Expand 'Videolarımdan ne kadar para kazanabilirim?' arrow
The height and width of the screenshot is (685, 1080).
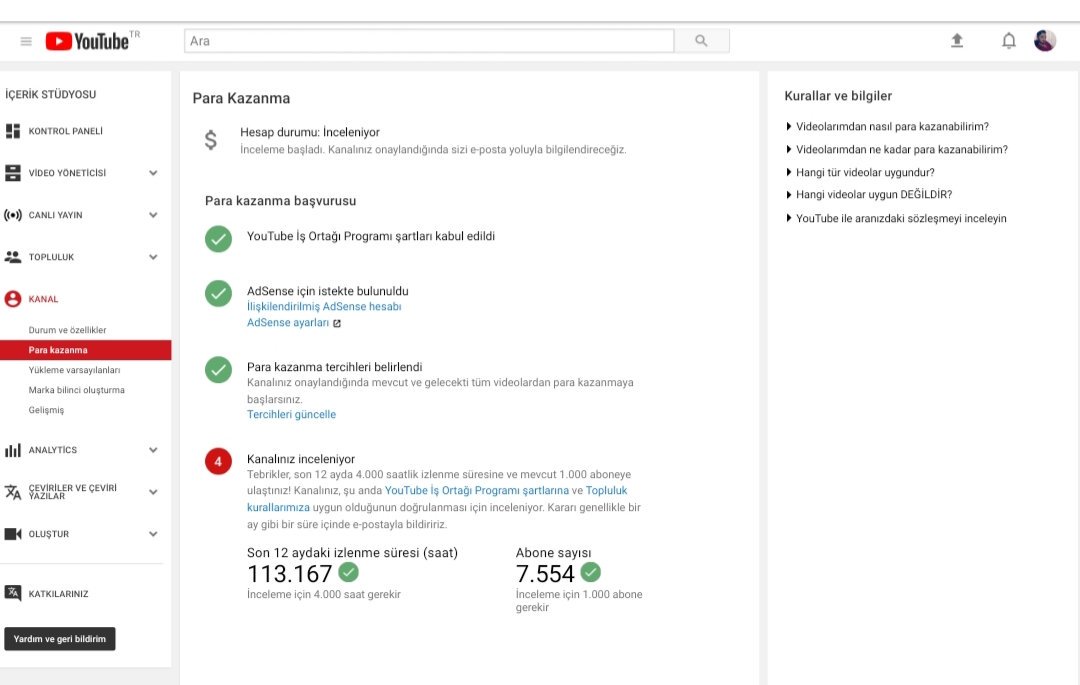(789, 149)
